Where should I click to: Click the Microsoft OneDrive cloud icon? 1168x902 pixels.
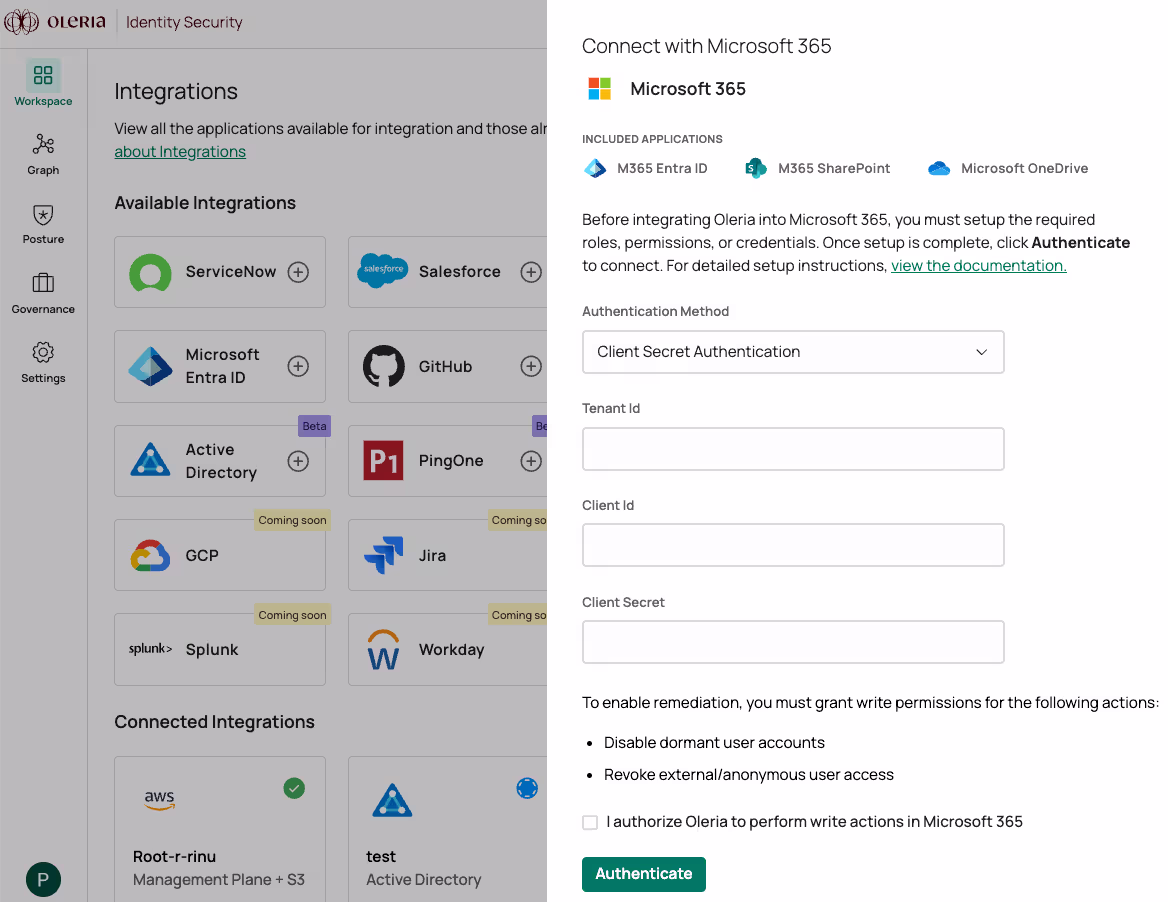(939, 168)
